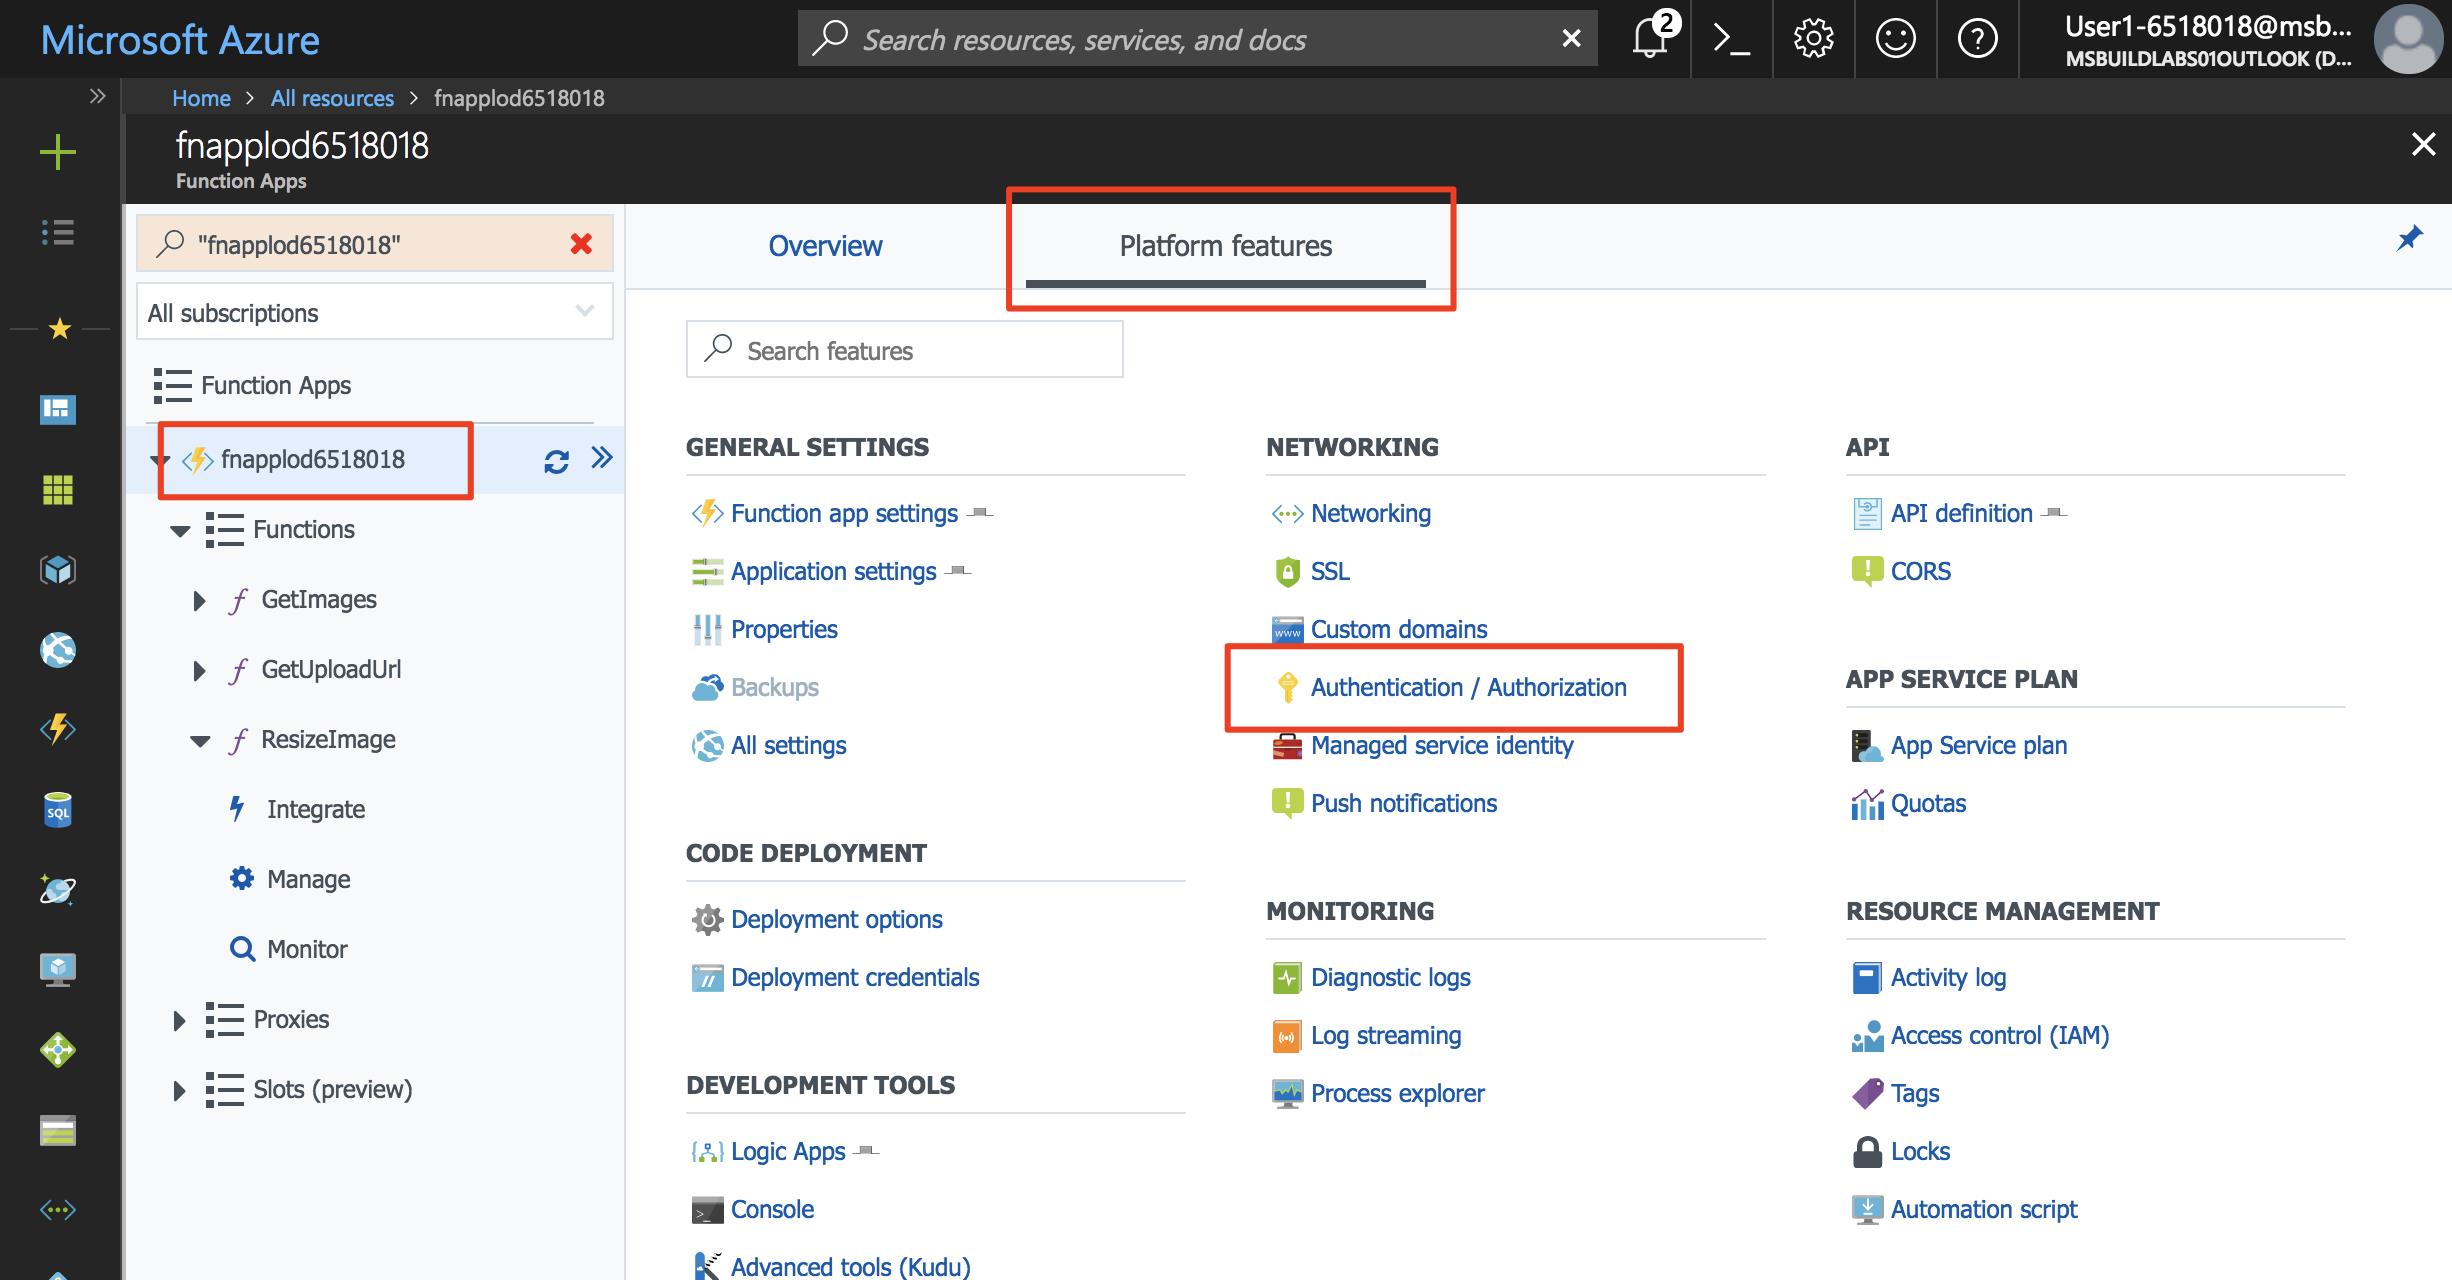Go to All resources breadcrumb

[332, 98]
